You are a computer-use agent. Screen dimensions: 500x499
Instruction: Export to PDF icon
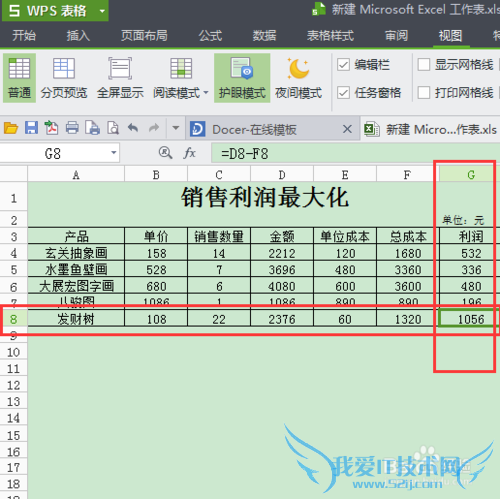coord(51,128)
